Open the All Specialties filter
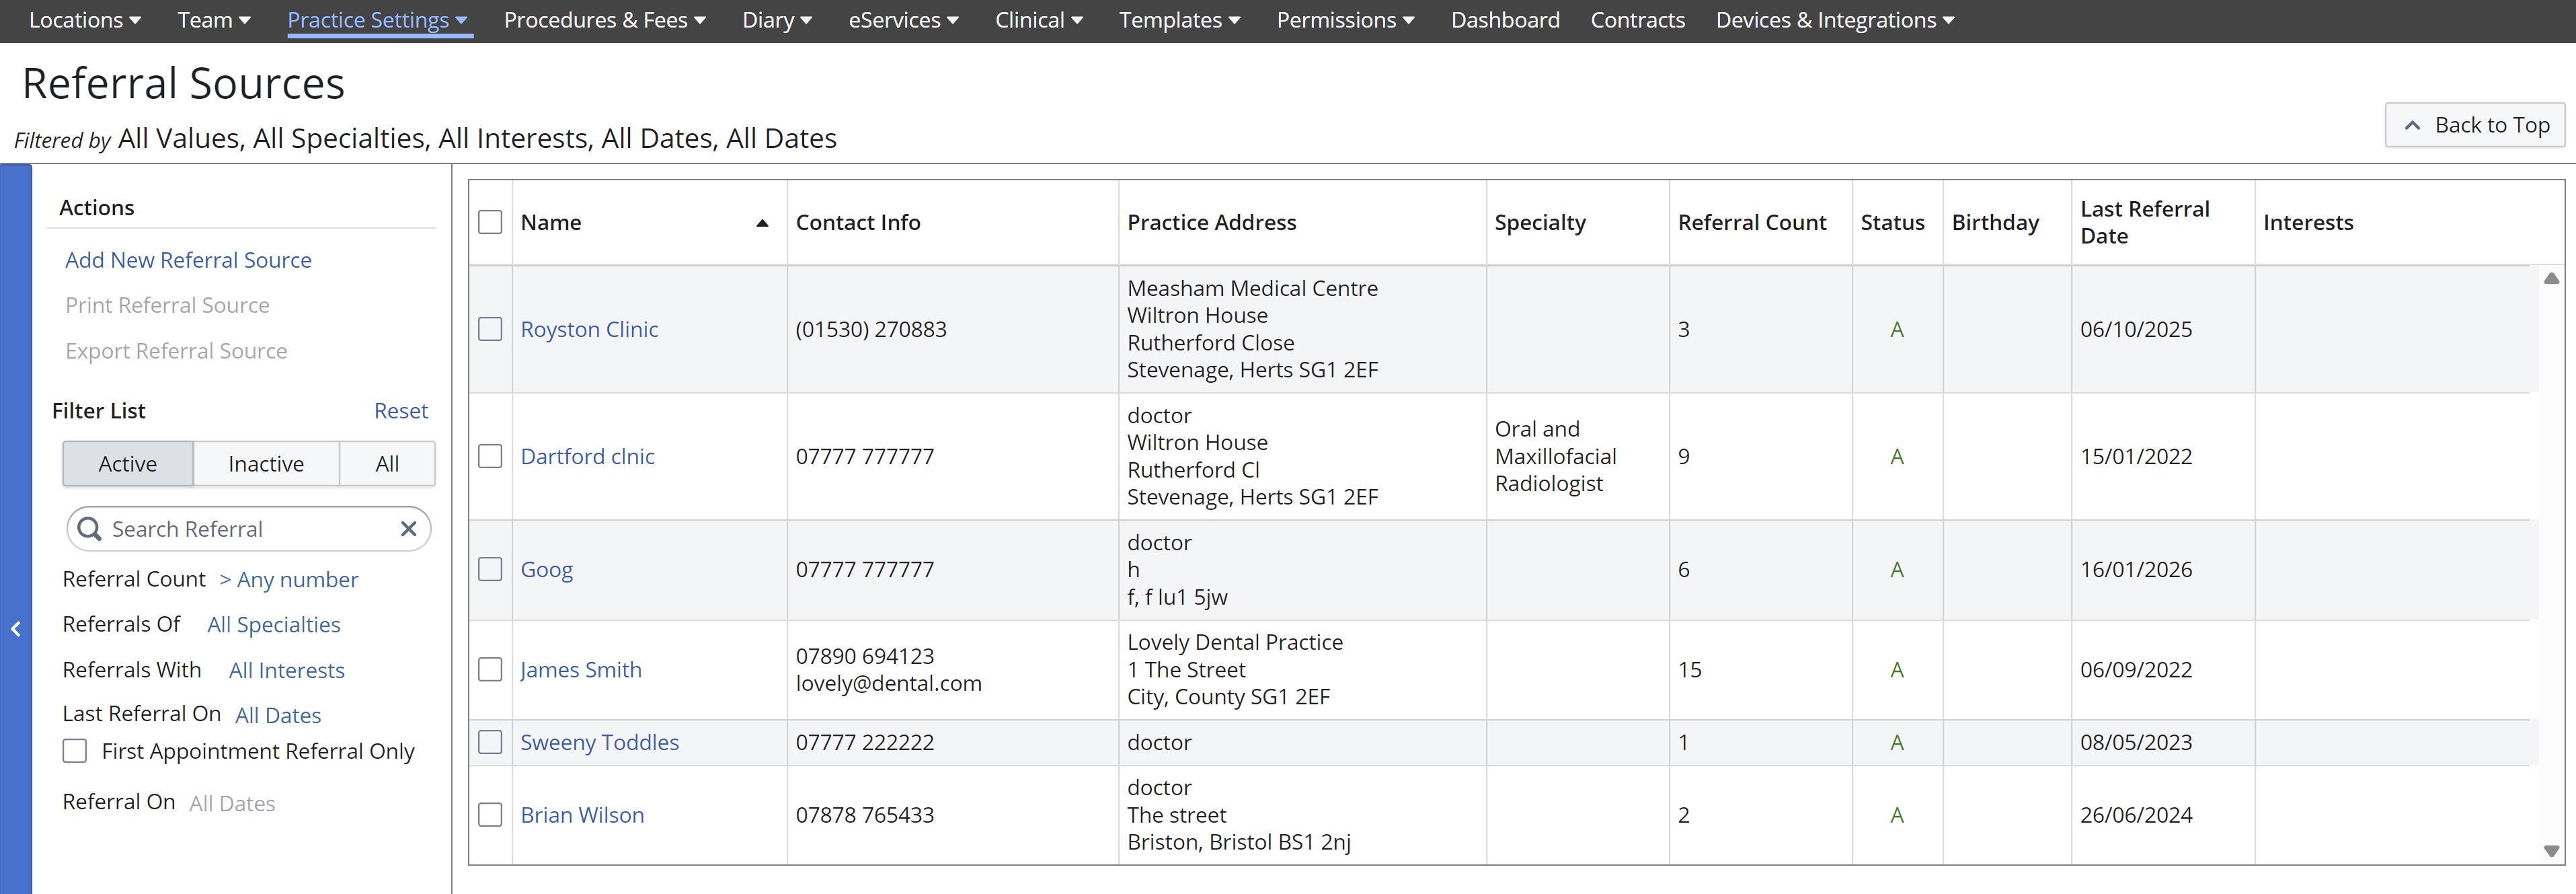This screenshot has height=894, width=2576. [274, 625]
